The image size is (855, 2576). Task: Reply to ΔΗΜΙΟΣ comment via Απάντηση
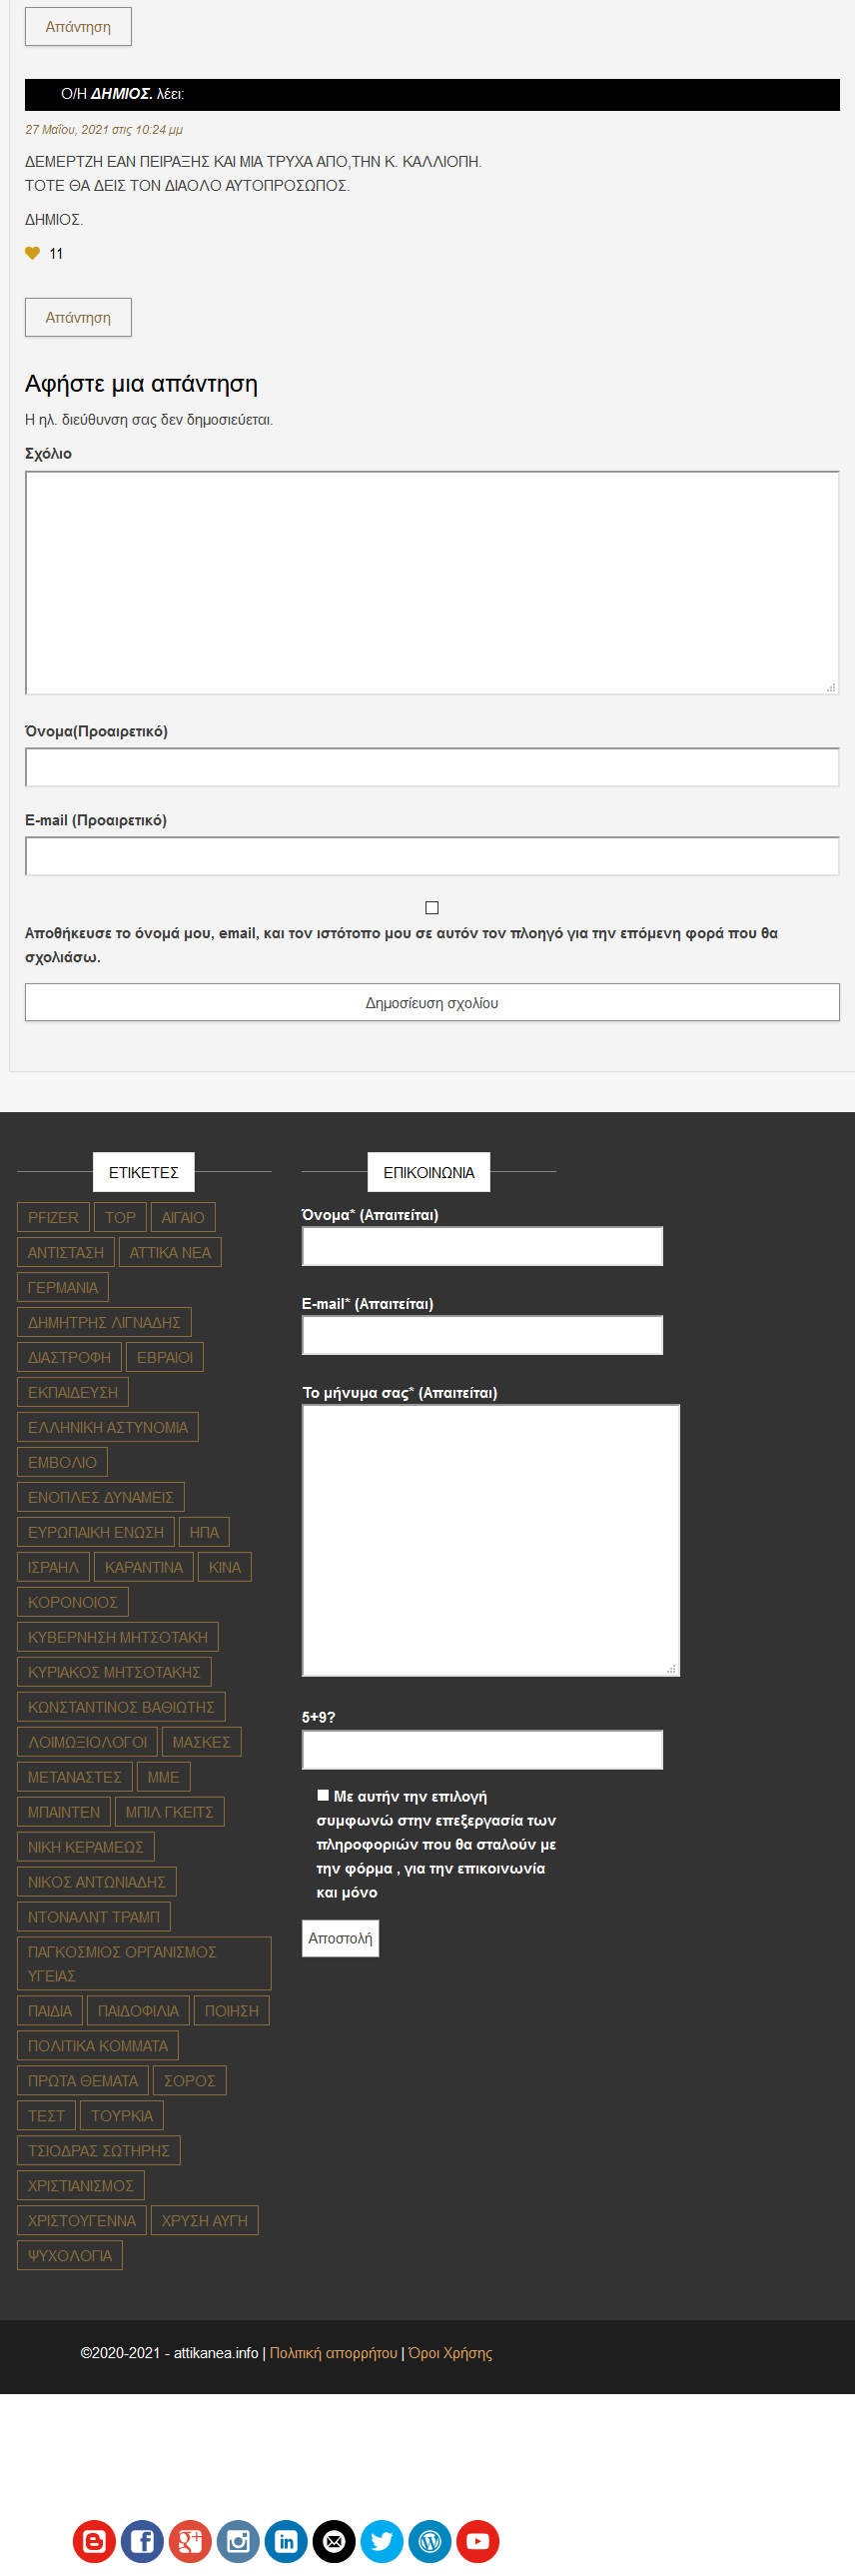pos(78,317)
